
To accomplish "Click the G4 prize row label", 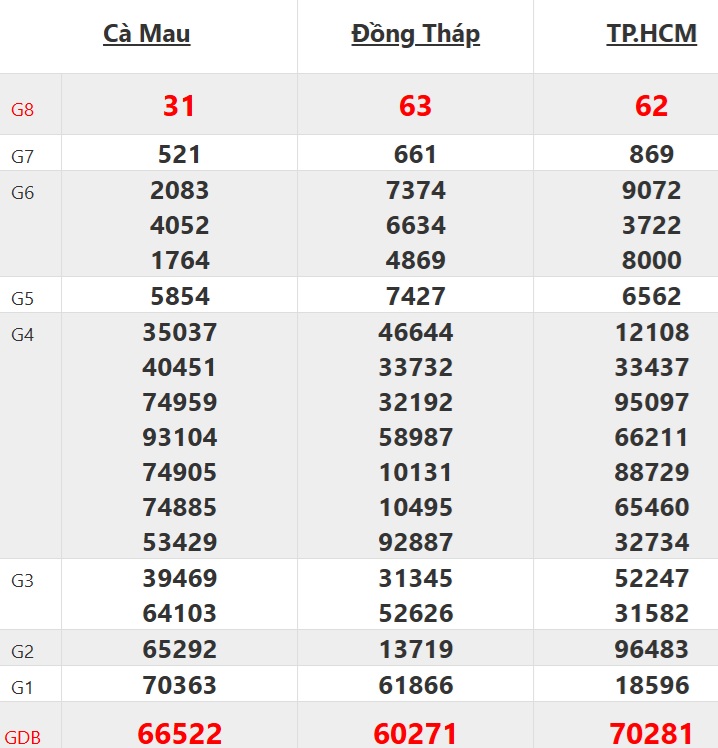I will [x=22, y=335].
